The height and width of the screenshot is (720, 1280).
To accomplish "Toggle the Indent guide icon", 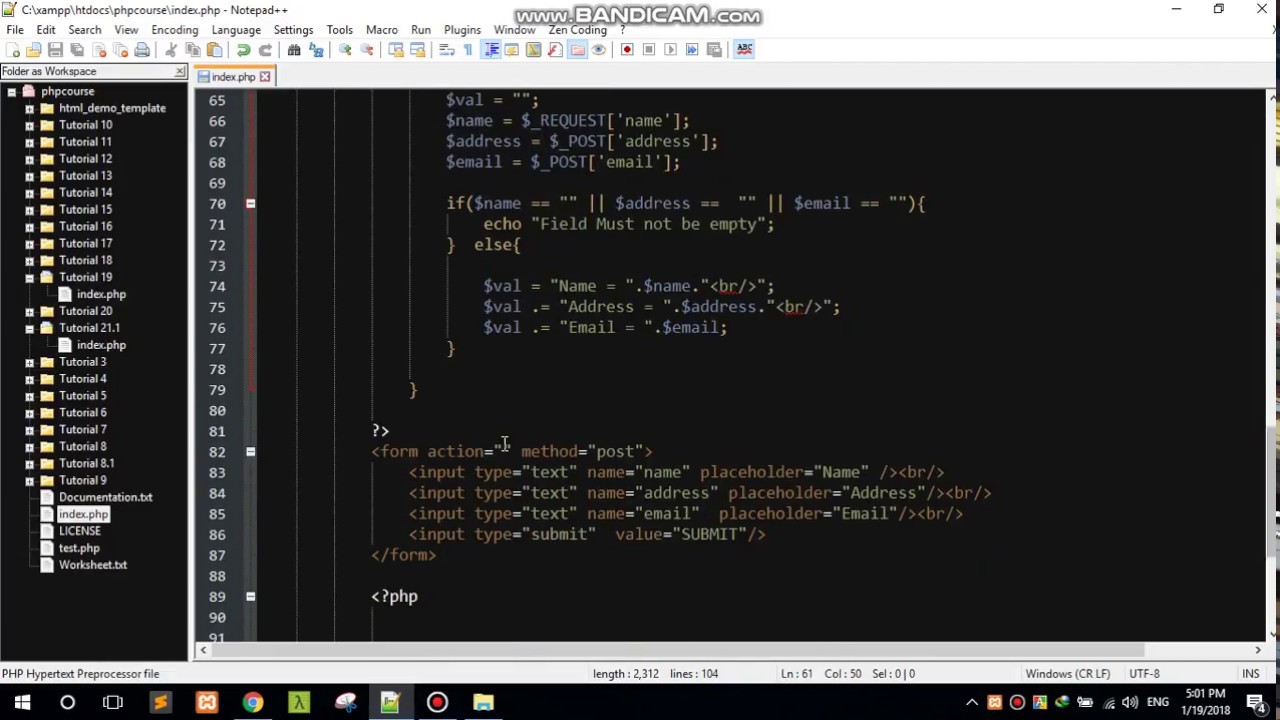I will [490, 50].
